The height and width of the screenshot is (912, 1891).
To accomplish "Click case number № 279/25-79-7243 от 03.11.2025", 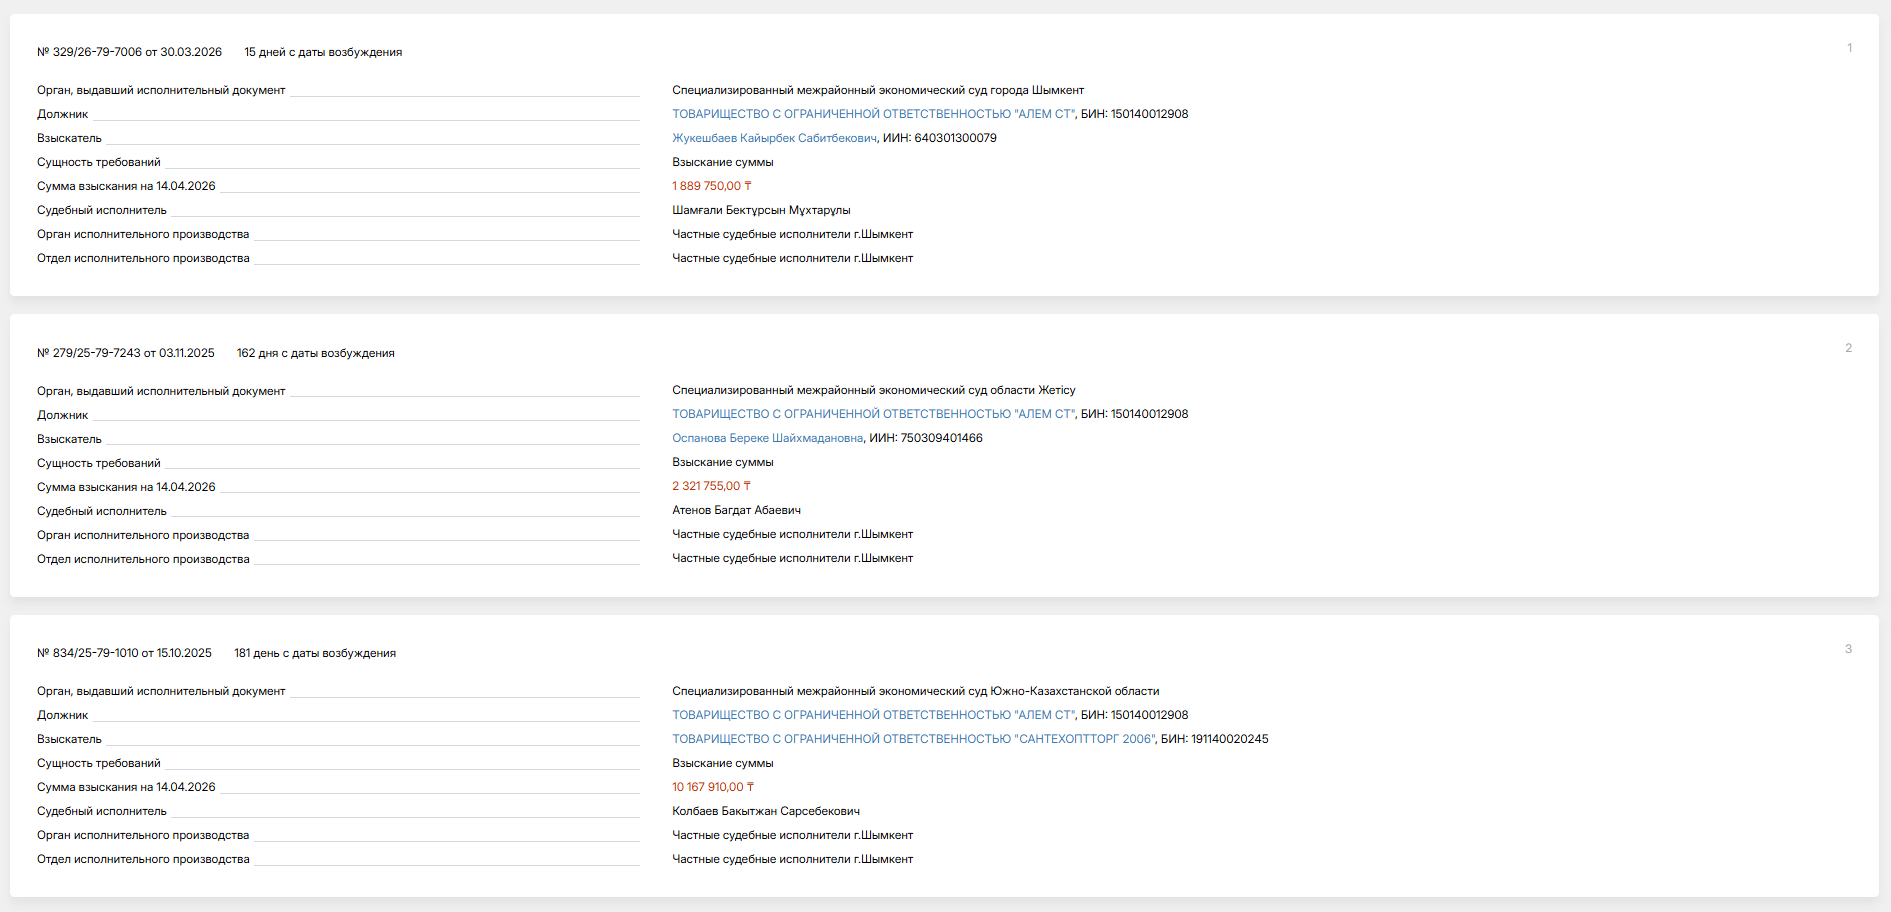I will coord(125,353).
